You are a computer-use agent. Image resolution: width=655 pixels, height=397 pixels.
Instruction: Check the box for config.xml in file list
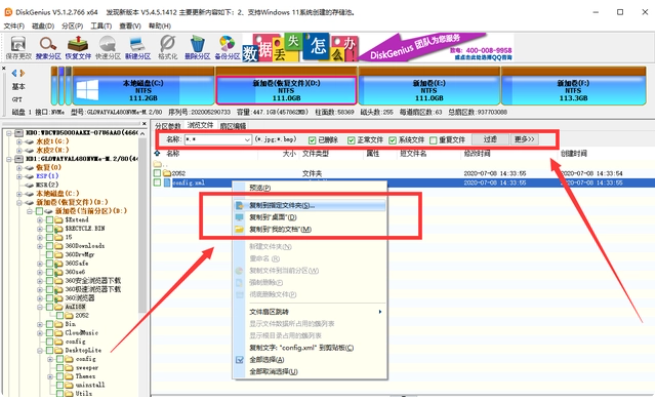click(157, 183)
